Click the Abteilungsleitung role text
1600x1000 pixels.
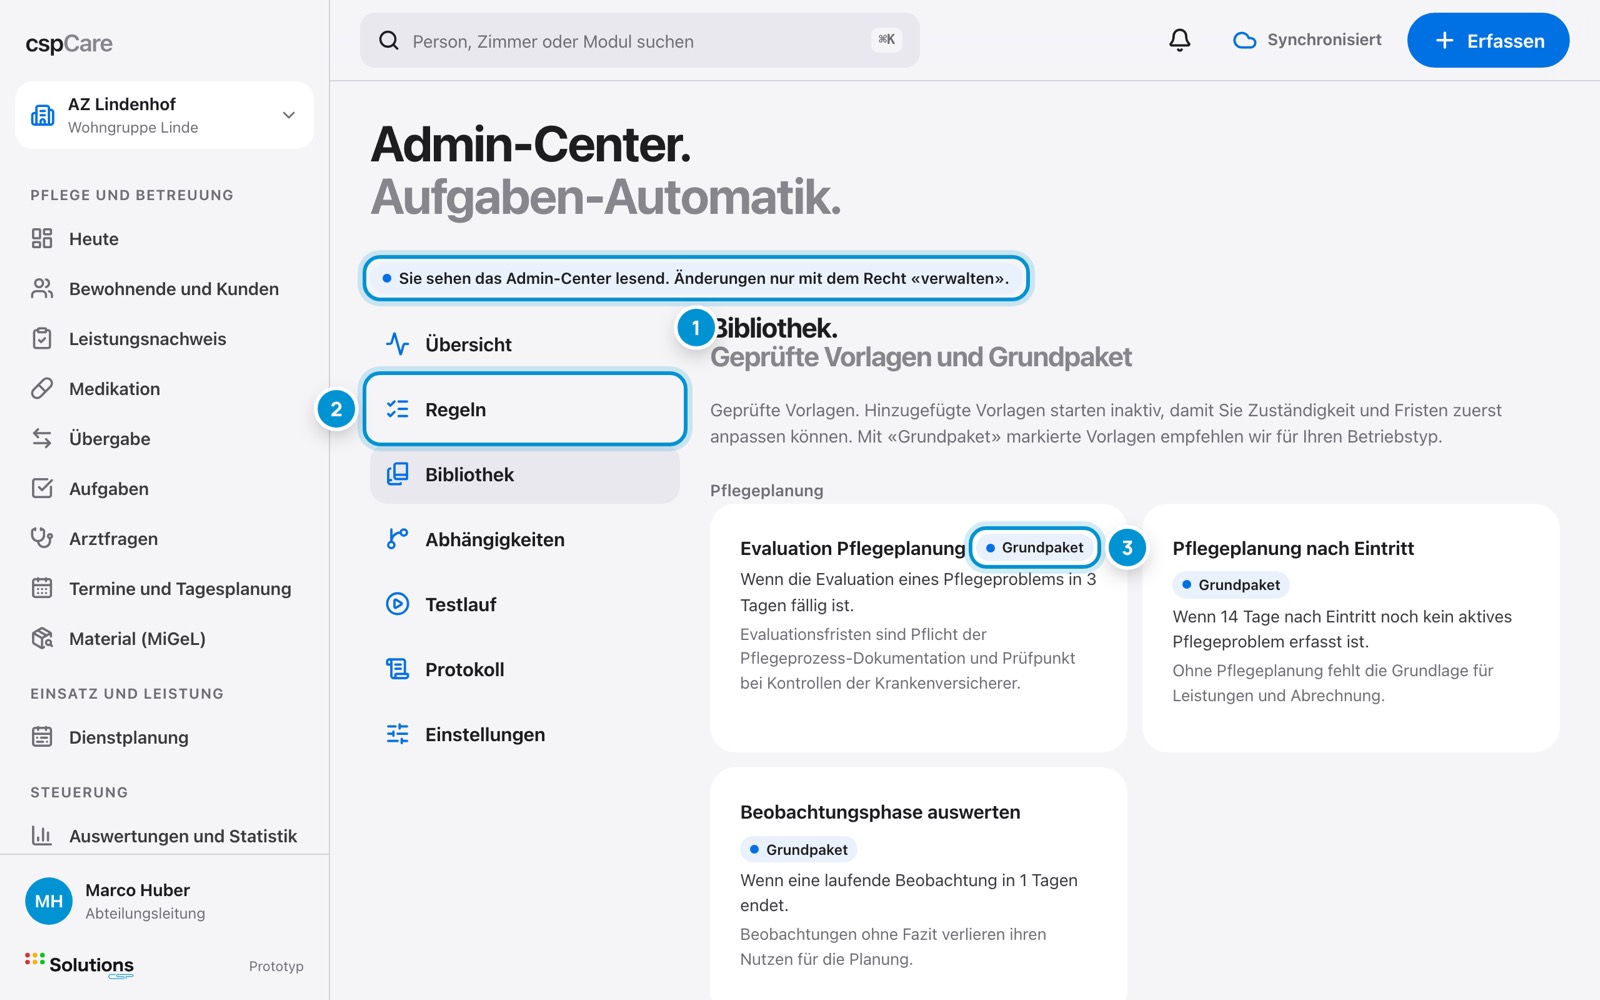coord(145,913)
